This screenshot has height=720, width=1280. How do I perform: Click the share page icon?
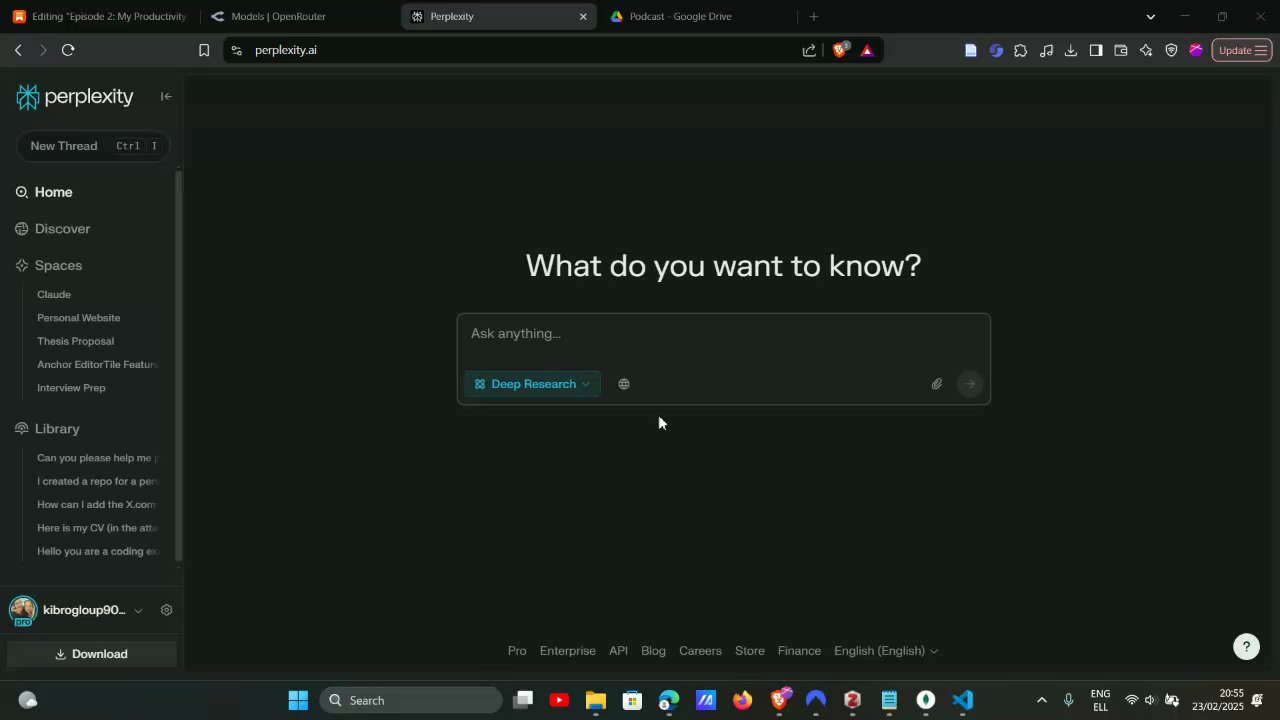(809, 50)
